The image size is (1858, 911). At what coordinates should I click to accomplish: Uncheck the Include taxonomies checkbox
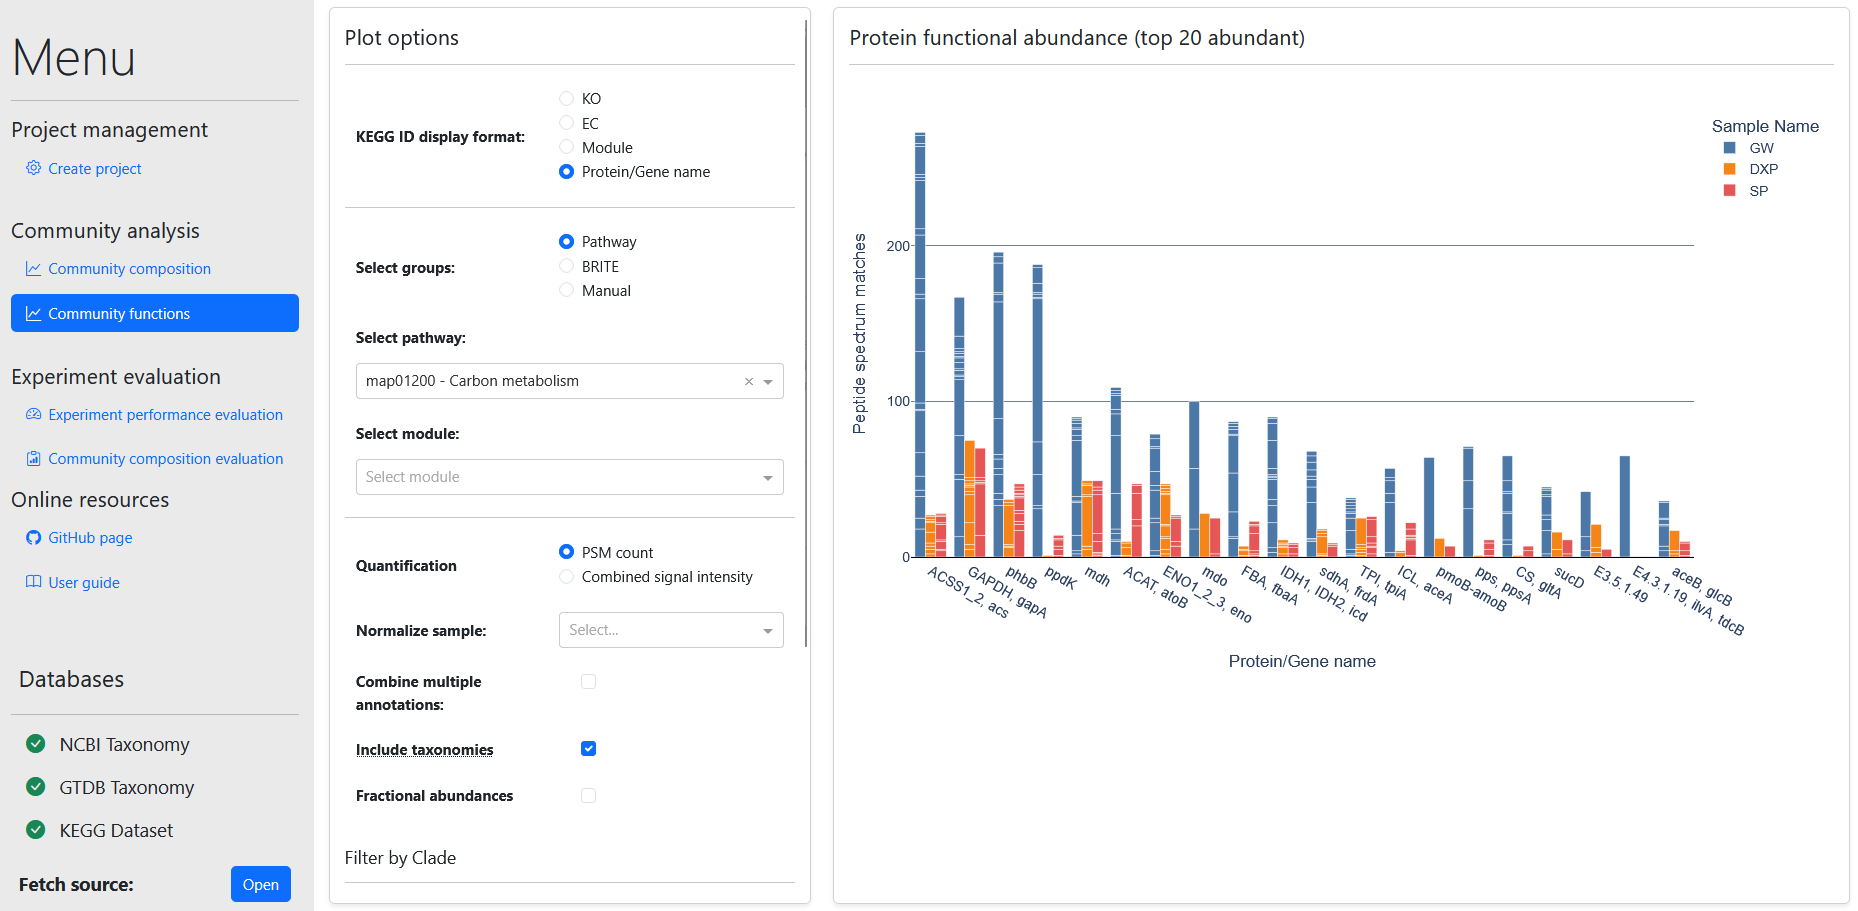588,749
